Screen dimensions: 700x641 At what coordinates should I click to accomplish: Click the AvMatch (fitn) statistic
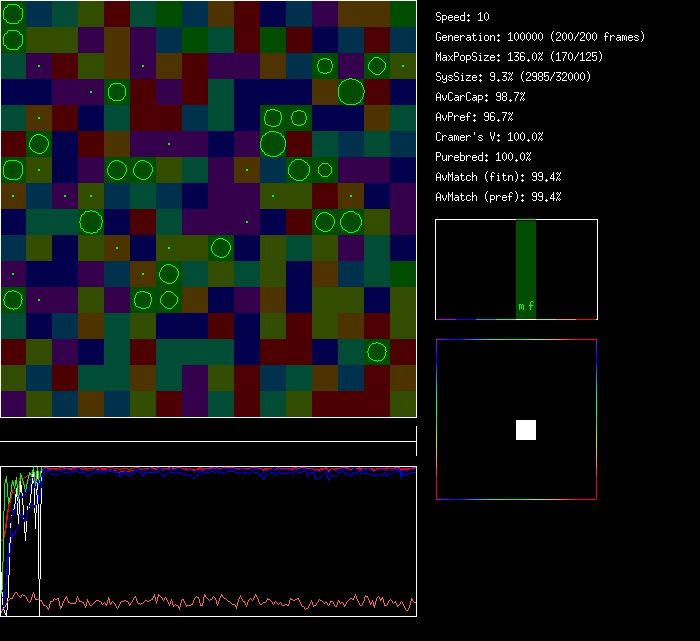coord(498,177)
